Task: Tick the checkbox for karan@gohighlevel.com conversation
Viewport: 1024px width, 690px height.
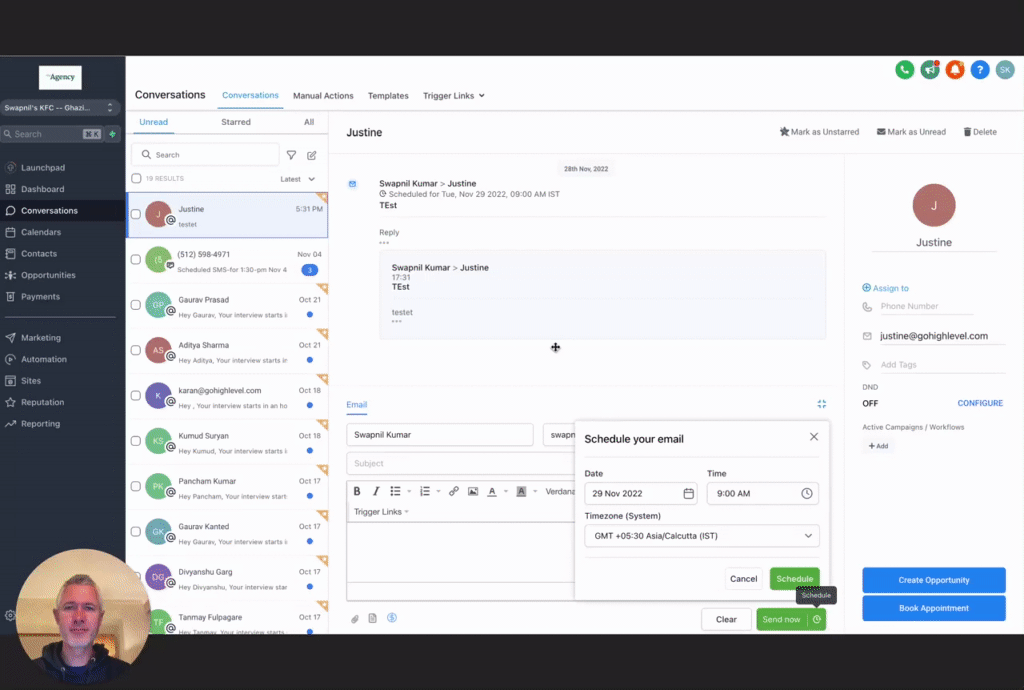Action: (x=136, y=396)
